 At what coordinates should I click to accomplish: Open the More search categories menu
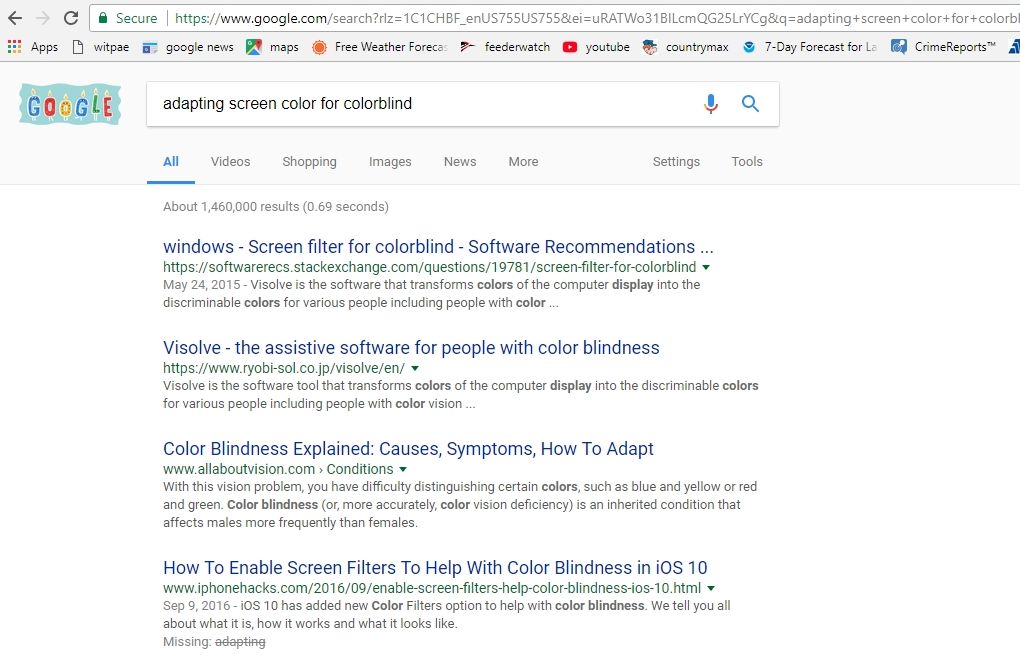click(524, 161)
